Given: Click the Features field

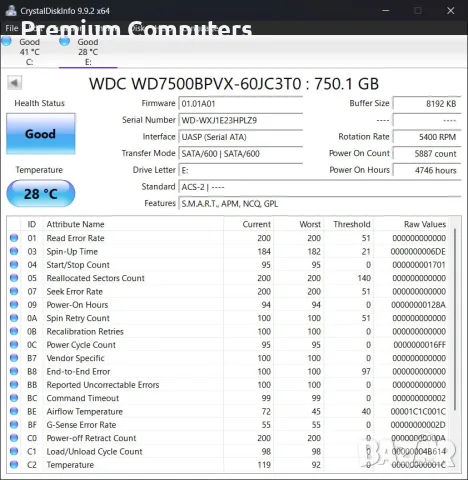Looking at the screenshot, I should coord(320,204).
